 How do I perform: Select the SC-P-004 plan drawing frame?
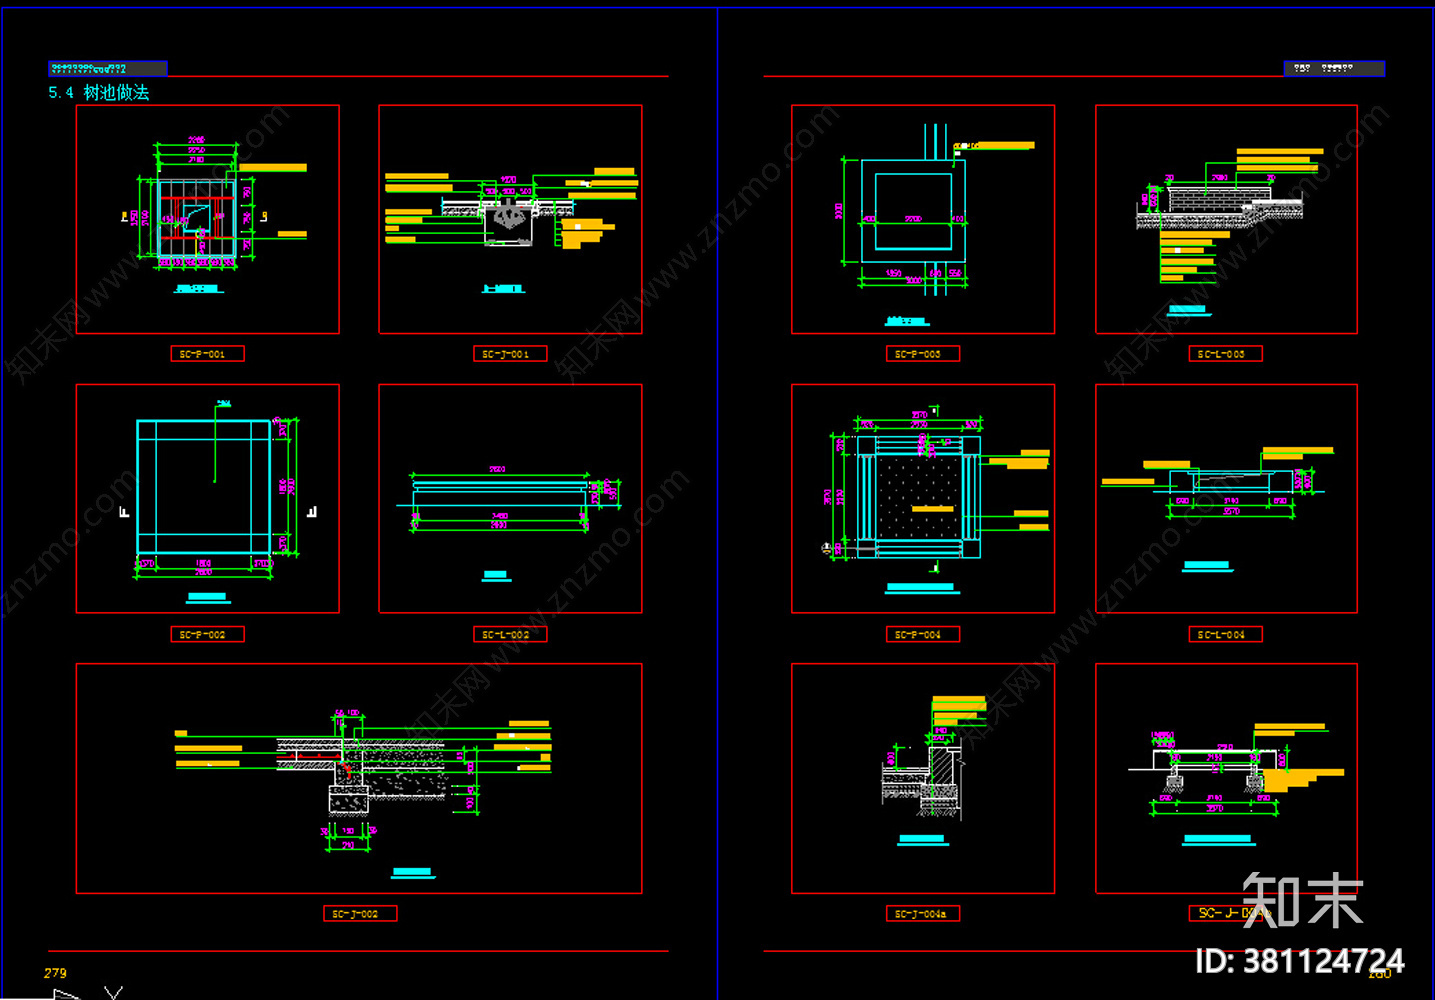point(923,498)
